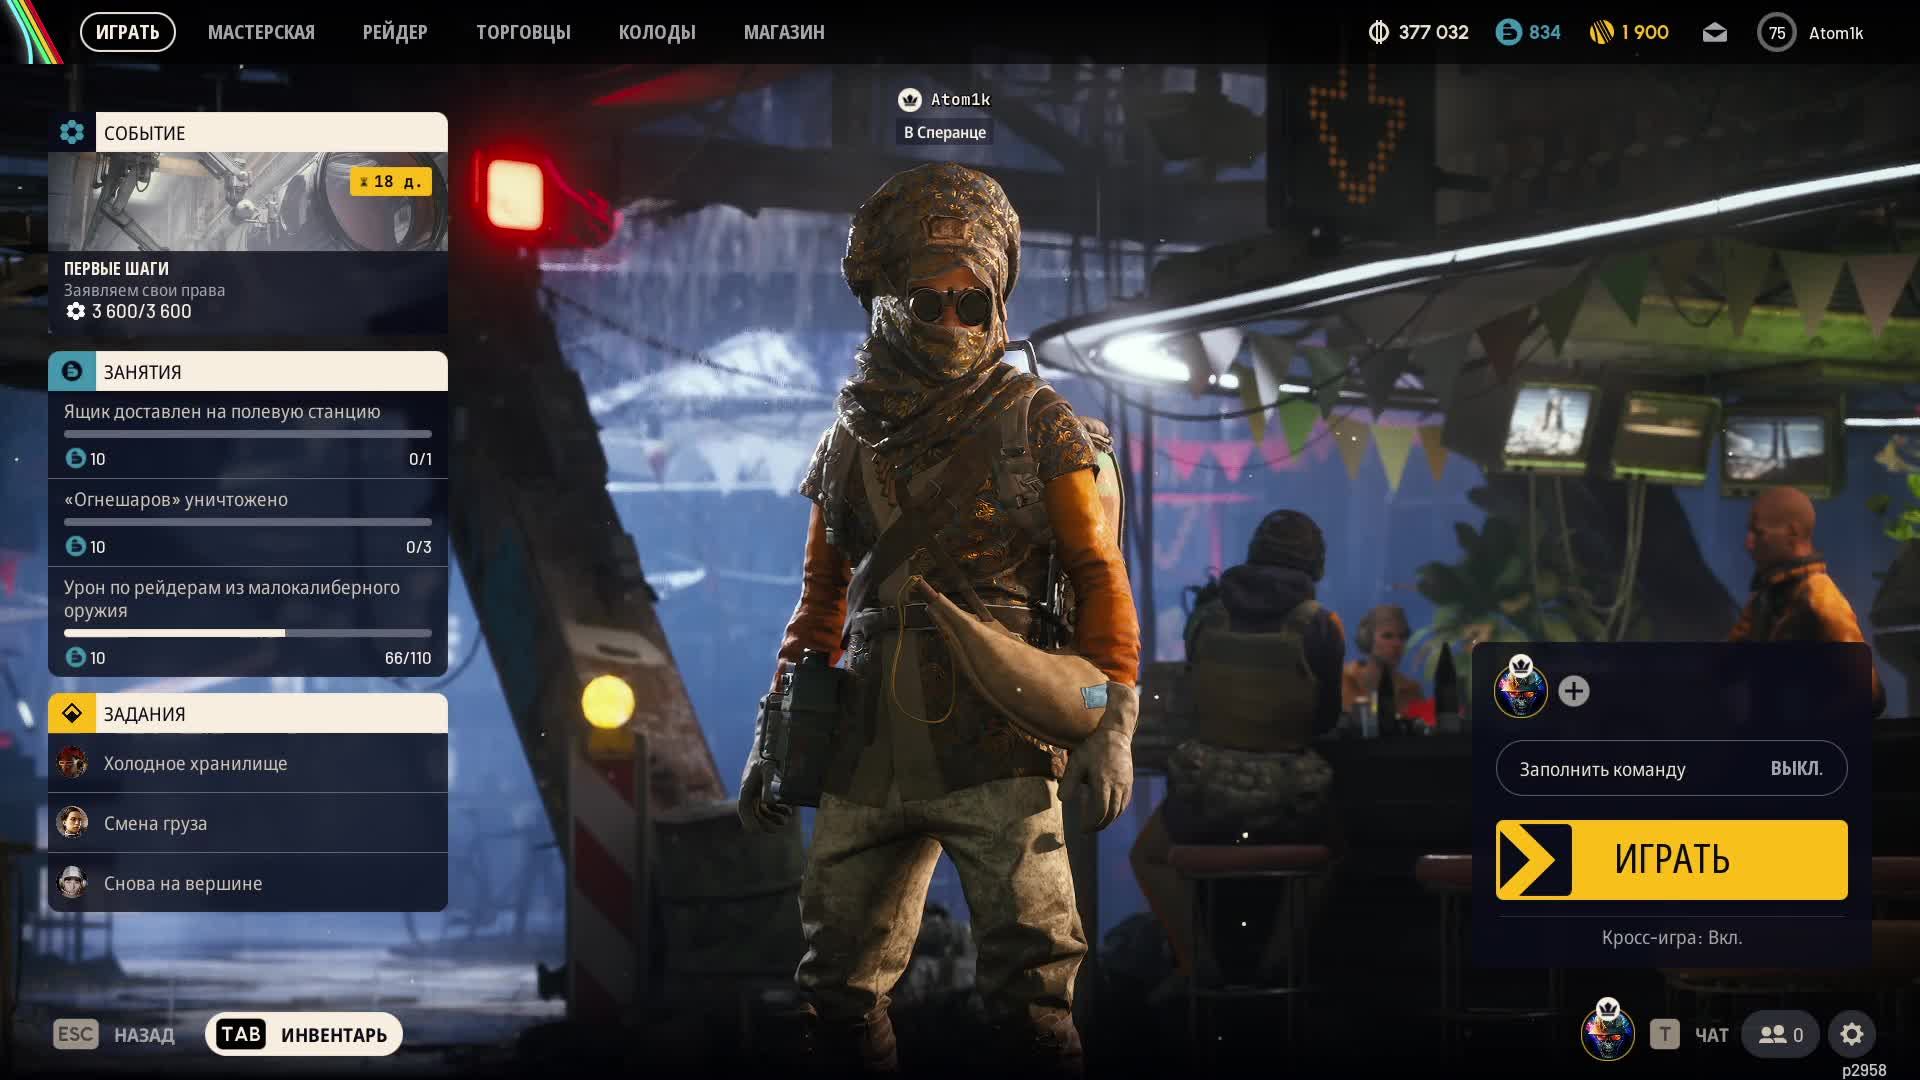Add a teammate with the plus icon
The width and height of the screenshot is (1920, 1080).
tap(1573, 691)
